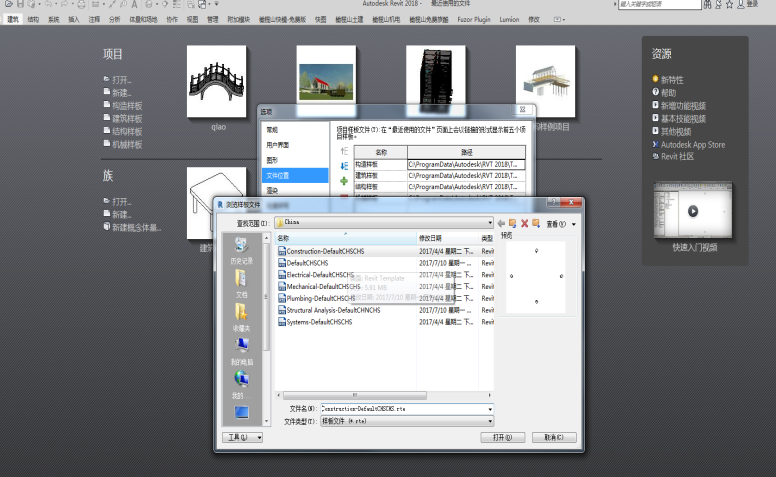Image resolution: width=776 pixels, height=477 pixels.
Task: Click 建筑样板 row in options table
Action: tap(439, 176)
